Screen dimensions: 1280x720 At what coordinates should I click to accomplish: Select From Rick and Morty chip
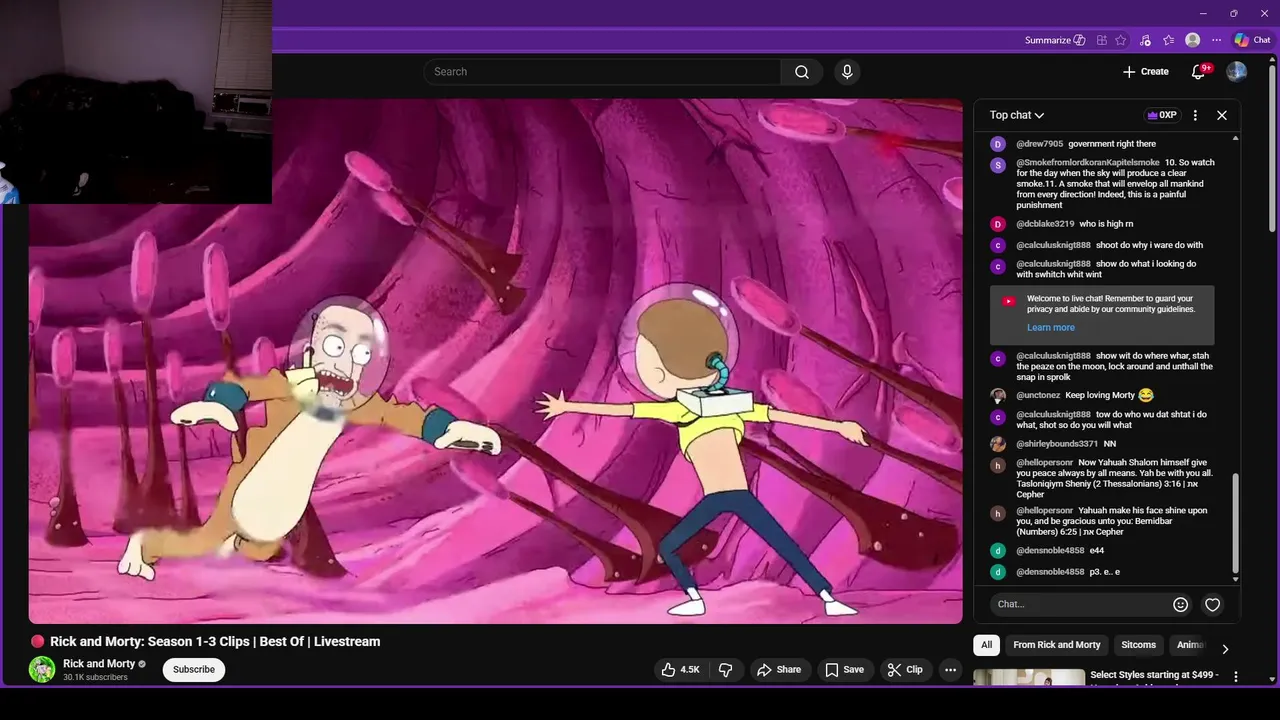click(x=1057, y=645)
